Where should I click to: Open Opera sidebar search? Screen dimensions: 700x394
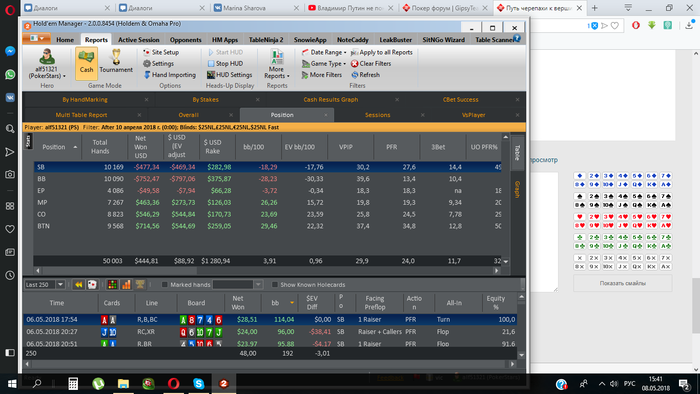10,129
